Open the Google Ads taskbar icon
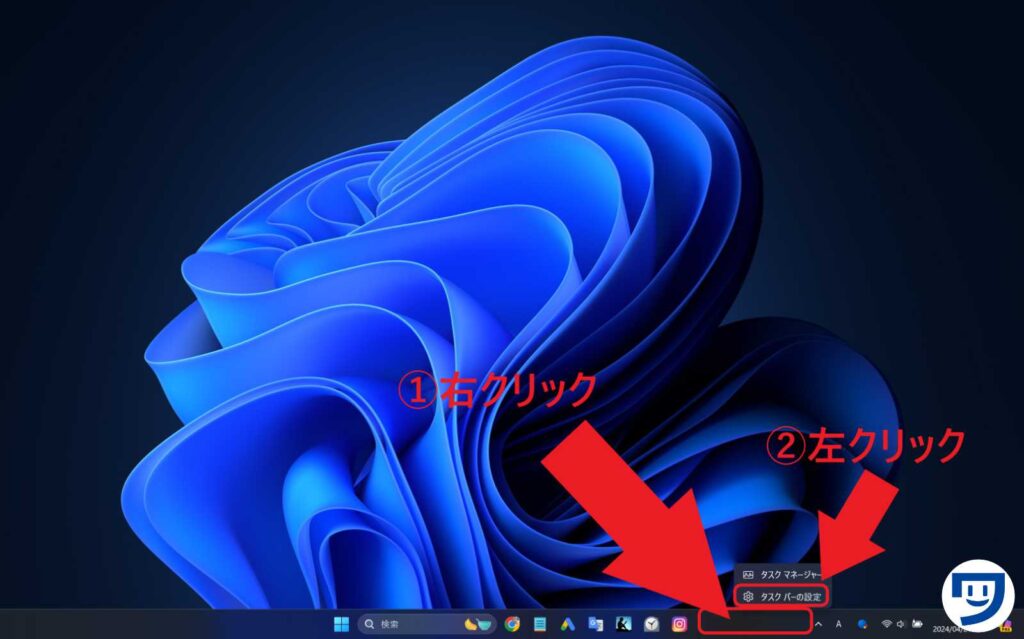Viewport: 1024px width, 639px height. (x=568, y=625)
